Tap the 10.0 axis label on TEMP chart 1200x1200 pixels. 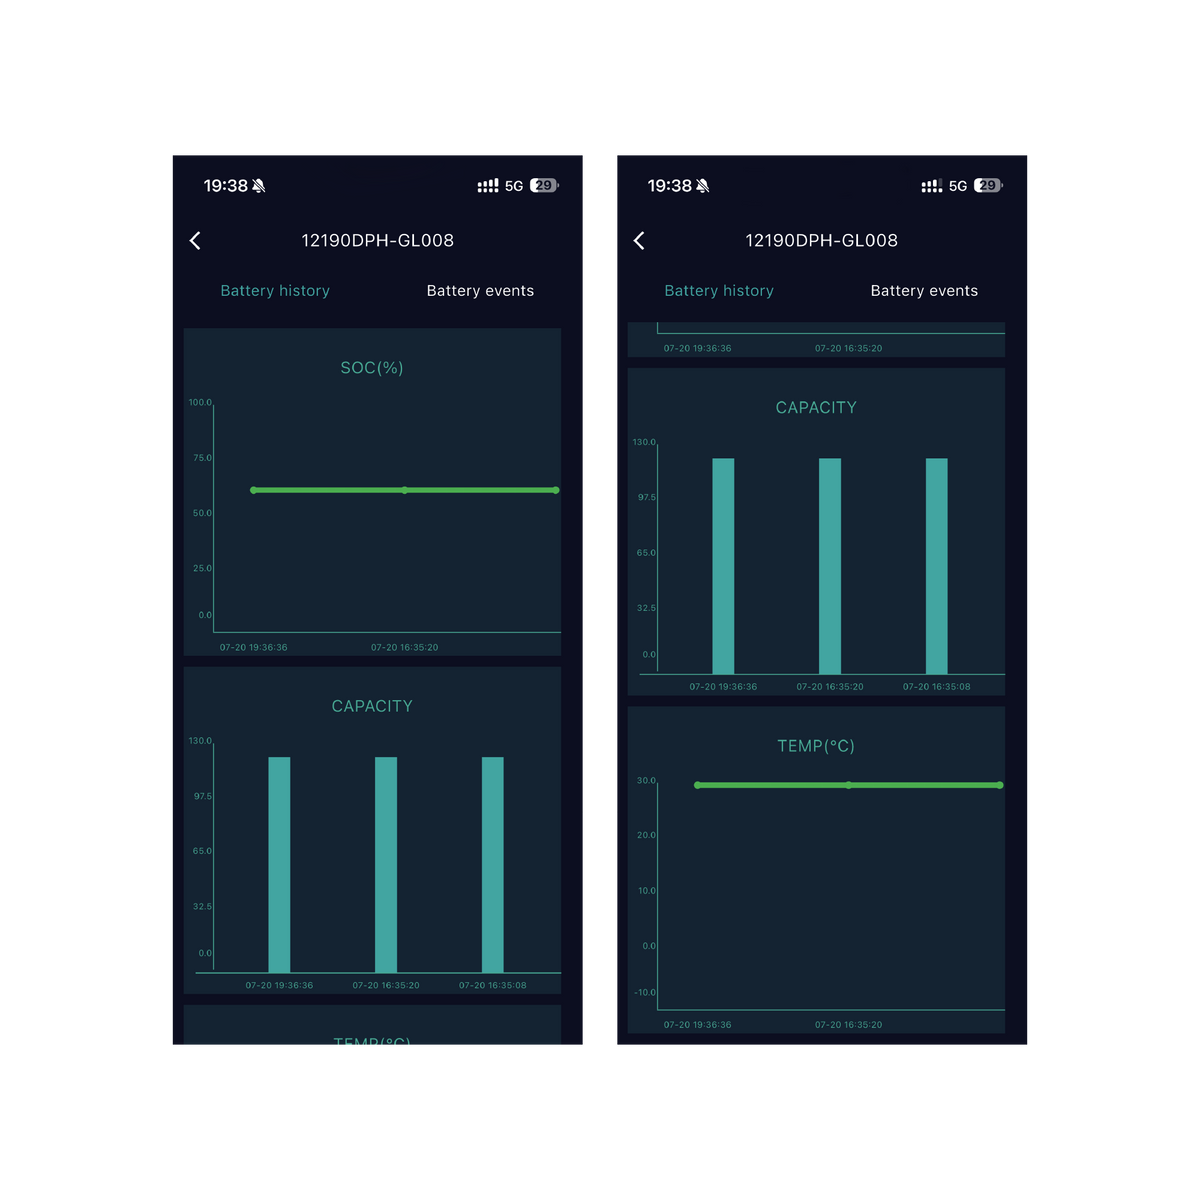pos(647,891)
